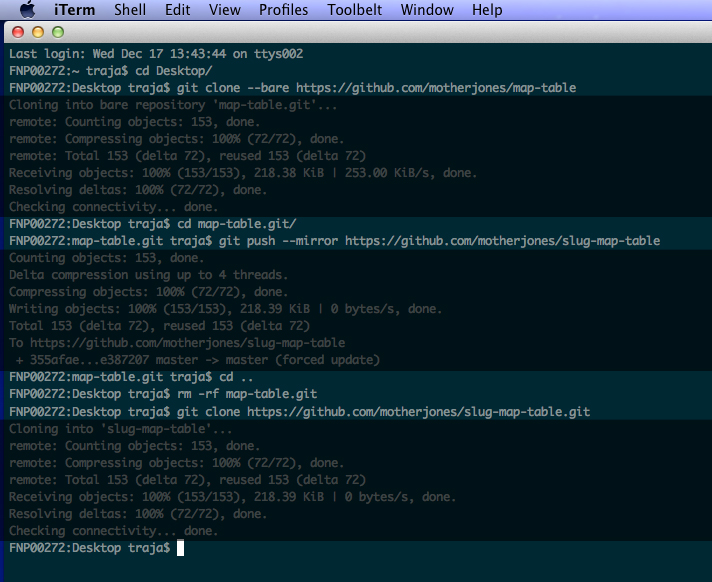Click the 'rm -rf map-table.git' command line
This screenshot has width=712, height=582.
[x=163, y=394]
